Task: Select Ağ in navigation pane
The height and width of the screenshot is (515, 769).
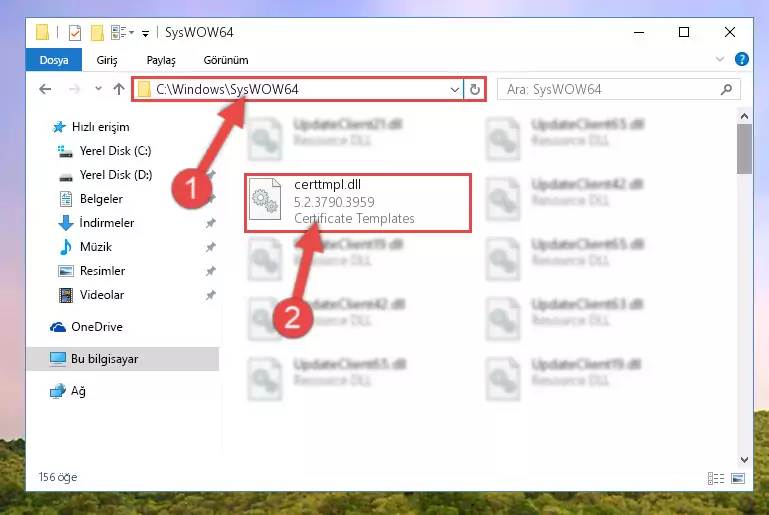Action: click(68, 391)
